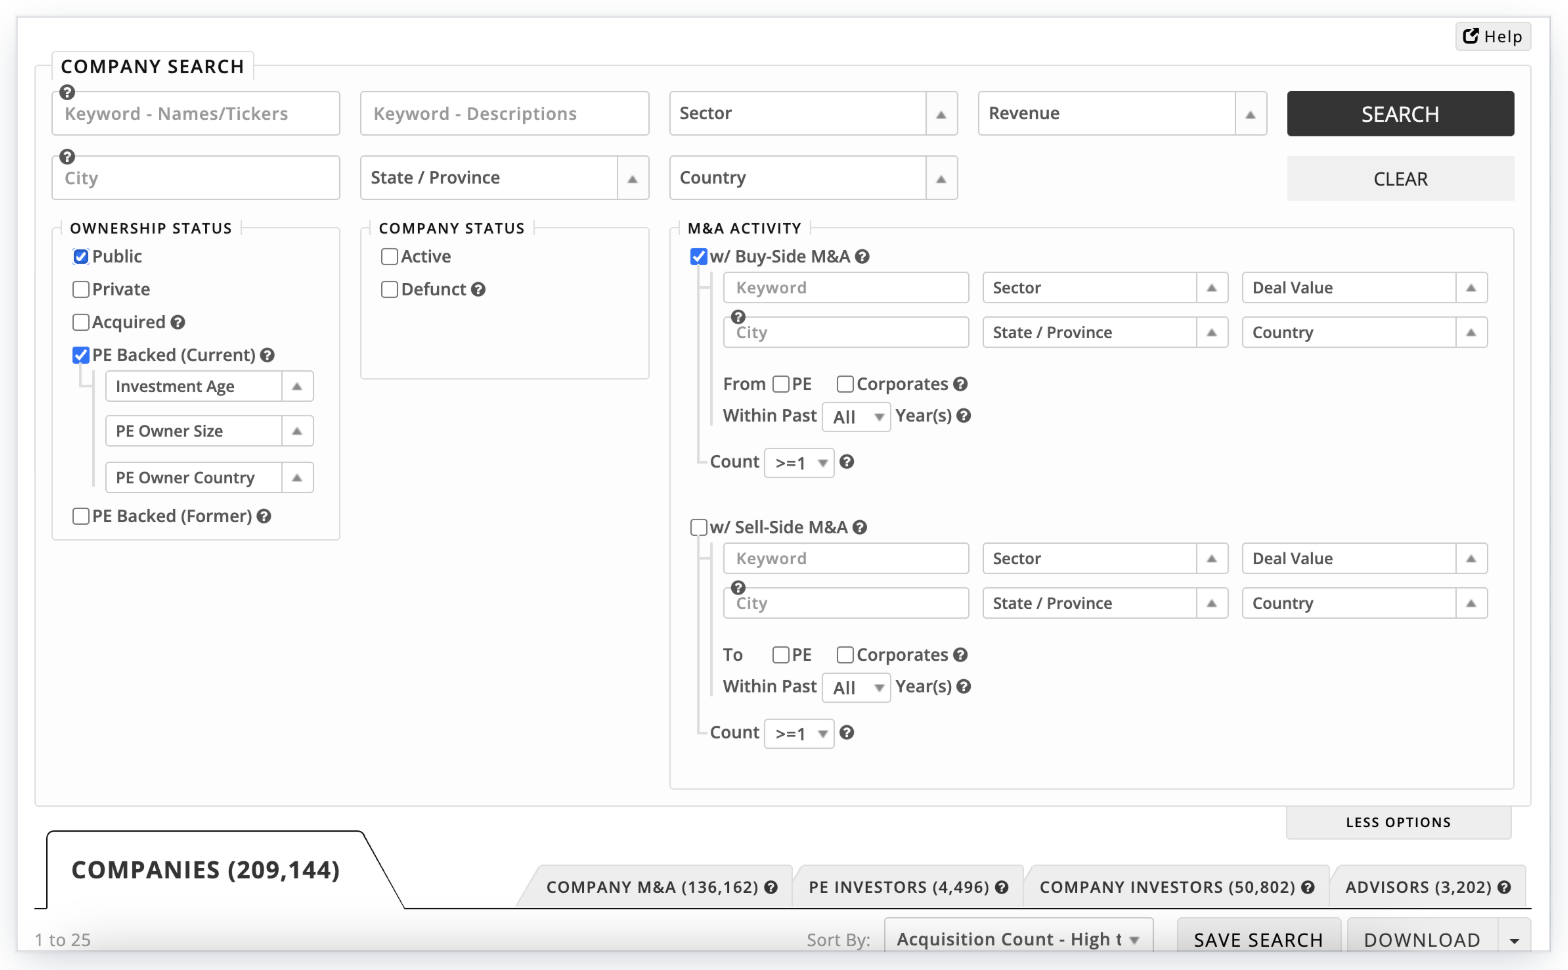Open the Sort By dropdown
The image size is (1568, 970).
[x=1018, y=939]
